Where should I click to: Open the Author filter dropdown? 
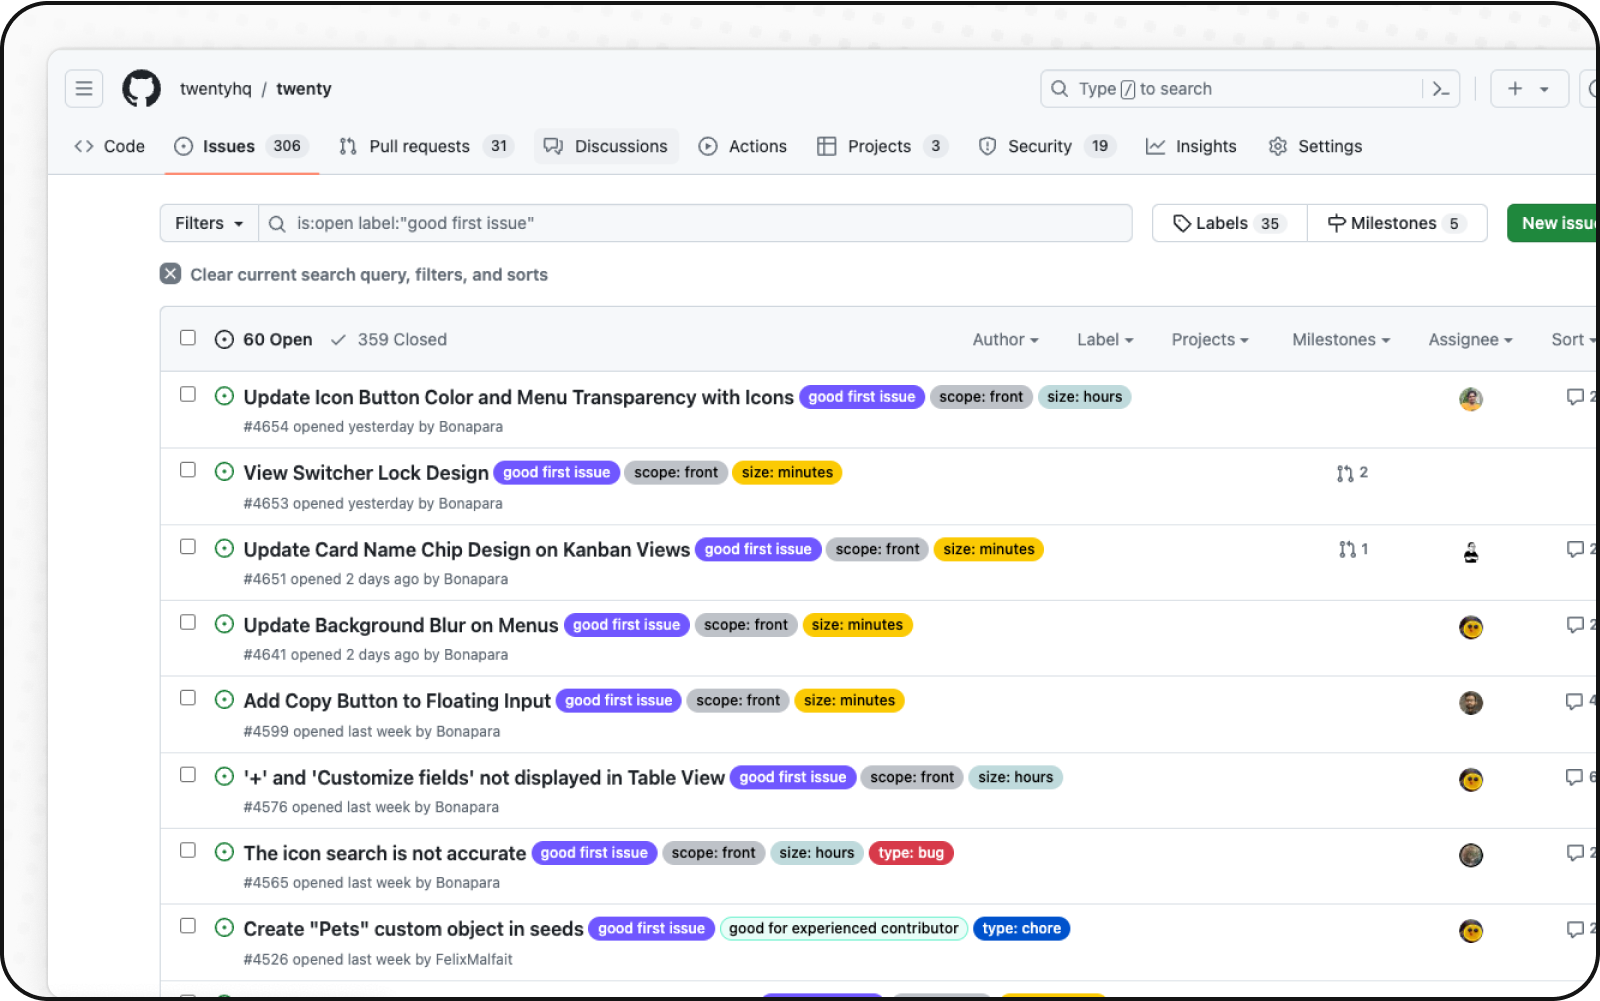[x=1005, y=340]
